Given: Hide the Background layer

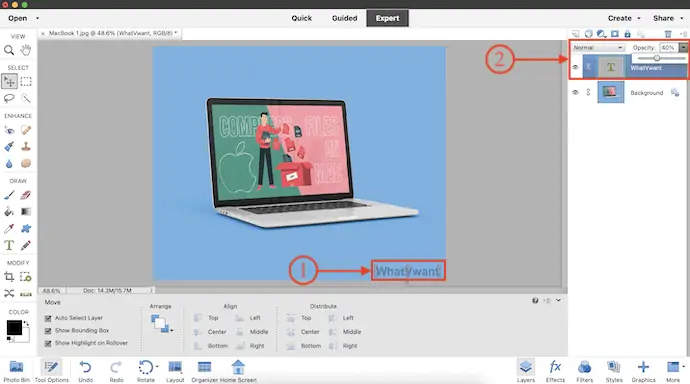Looking at the screenshot, I should 575,92.
